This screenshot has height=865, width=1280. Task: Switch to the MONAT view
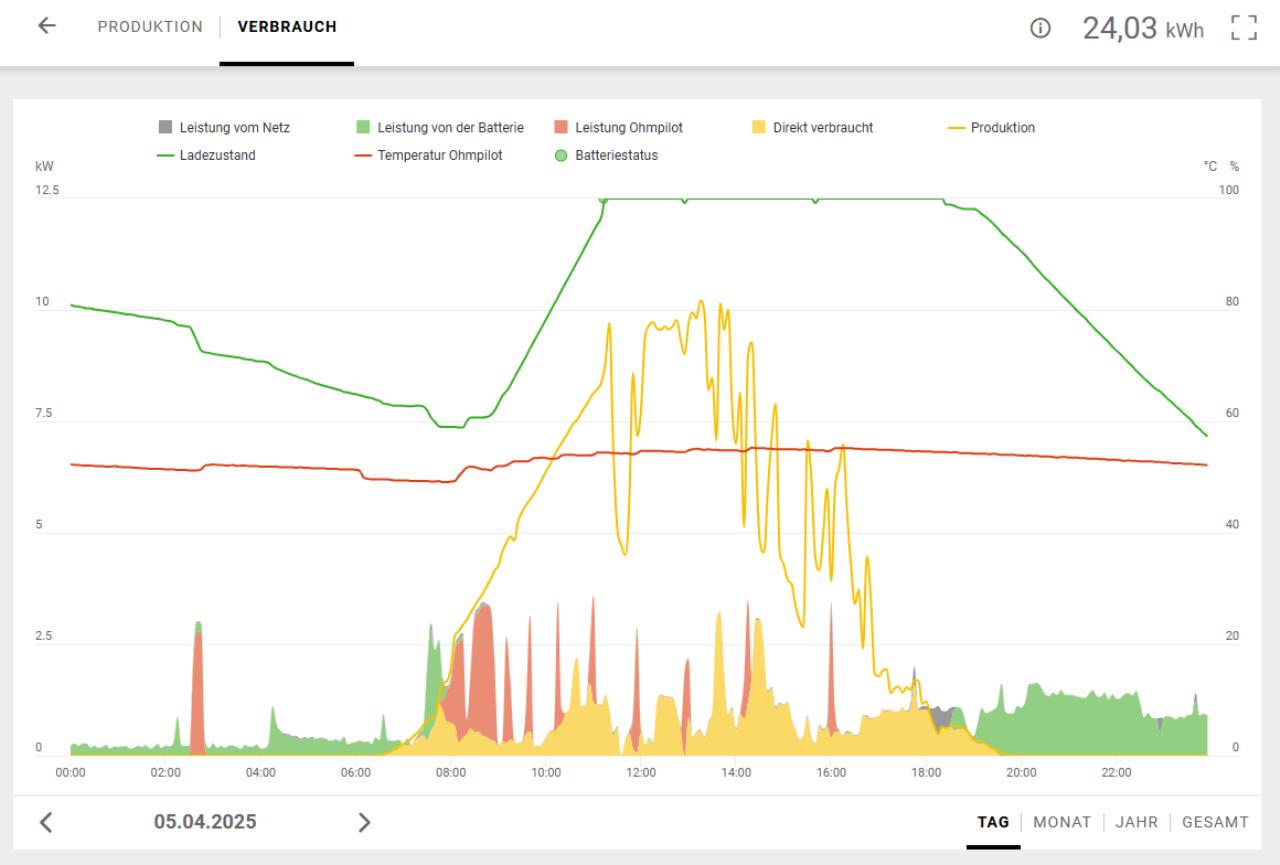pyautogui.click(x=1062, y=822)
